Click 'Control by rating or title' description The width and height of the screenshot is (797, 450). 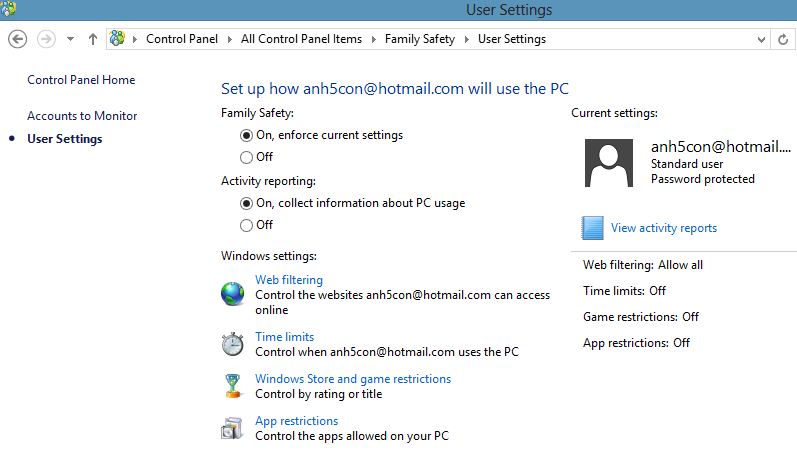(319, 394)
